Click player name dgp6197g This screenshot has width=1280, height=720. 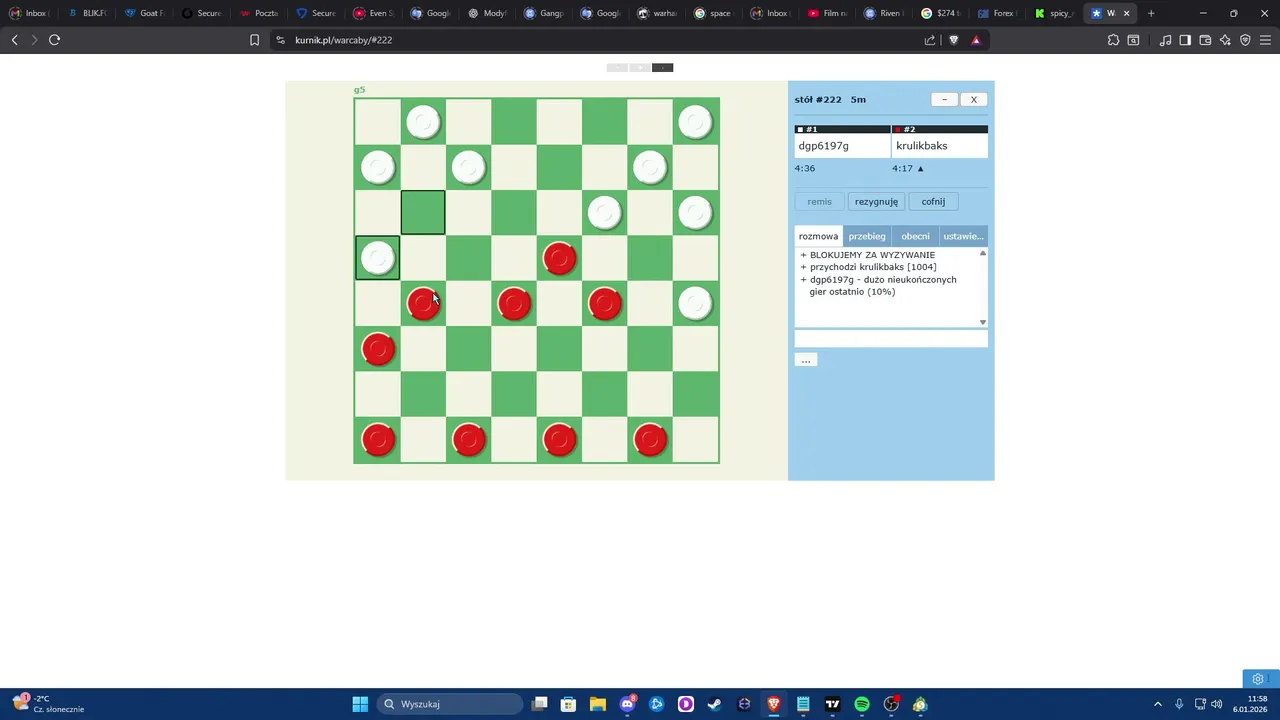point(824,146)
